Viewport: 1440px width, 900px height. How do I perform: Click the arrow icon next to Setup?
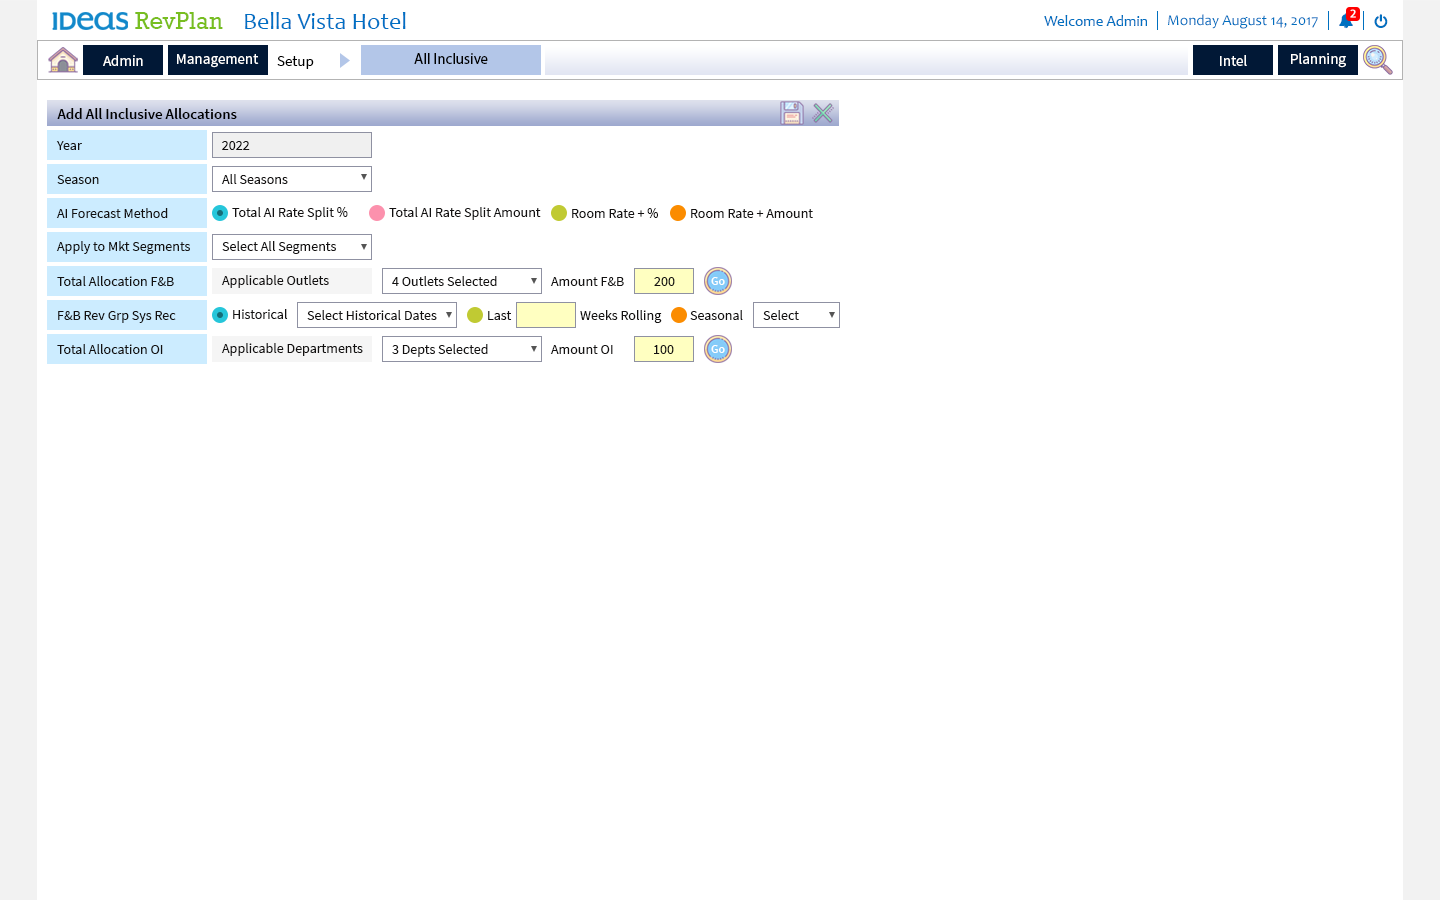pyautogui.click(x=344, y=61)
